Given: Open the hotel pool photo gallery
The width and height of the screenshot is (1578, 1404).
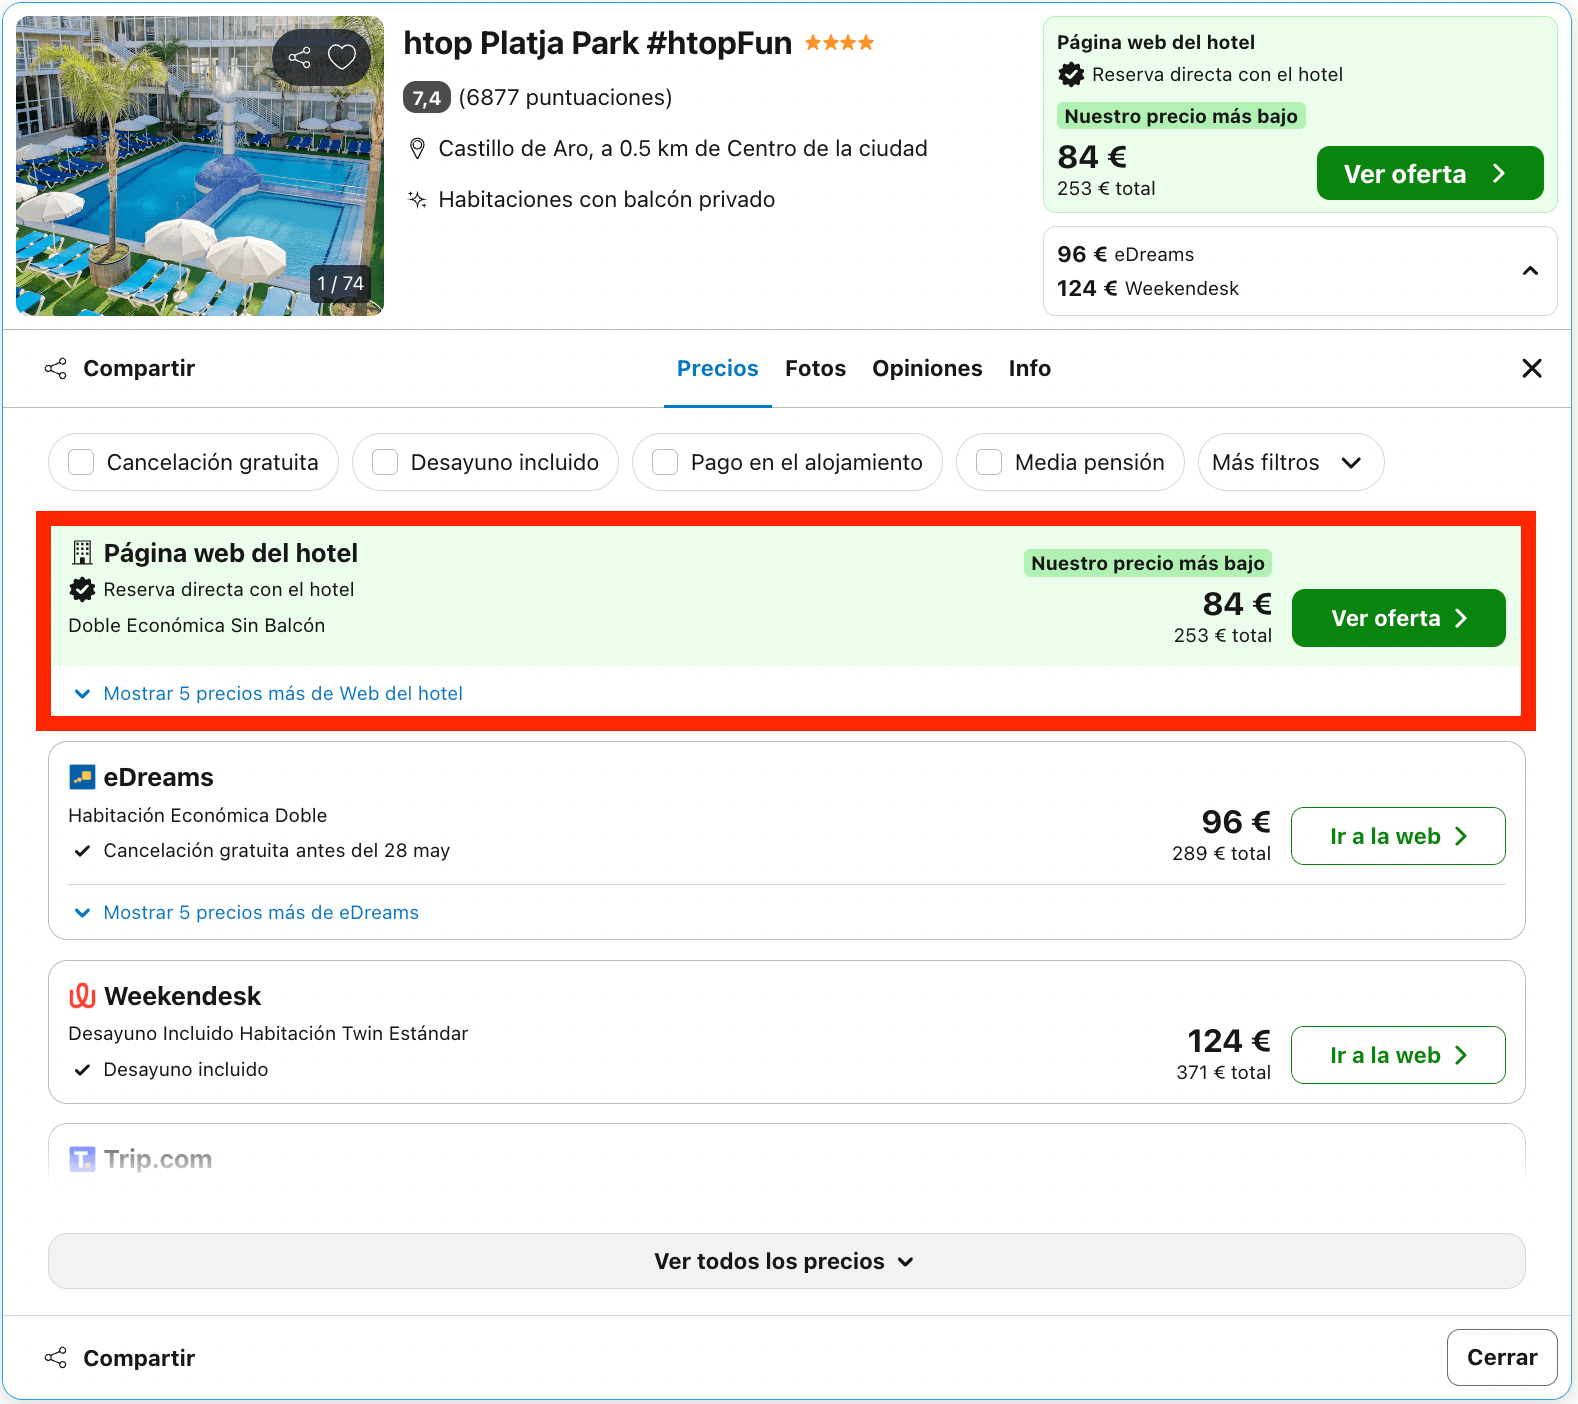Looking at the screenshot, I should (x=200, y=166).
